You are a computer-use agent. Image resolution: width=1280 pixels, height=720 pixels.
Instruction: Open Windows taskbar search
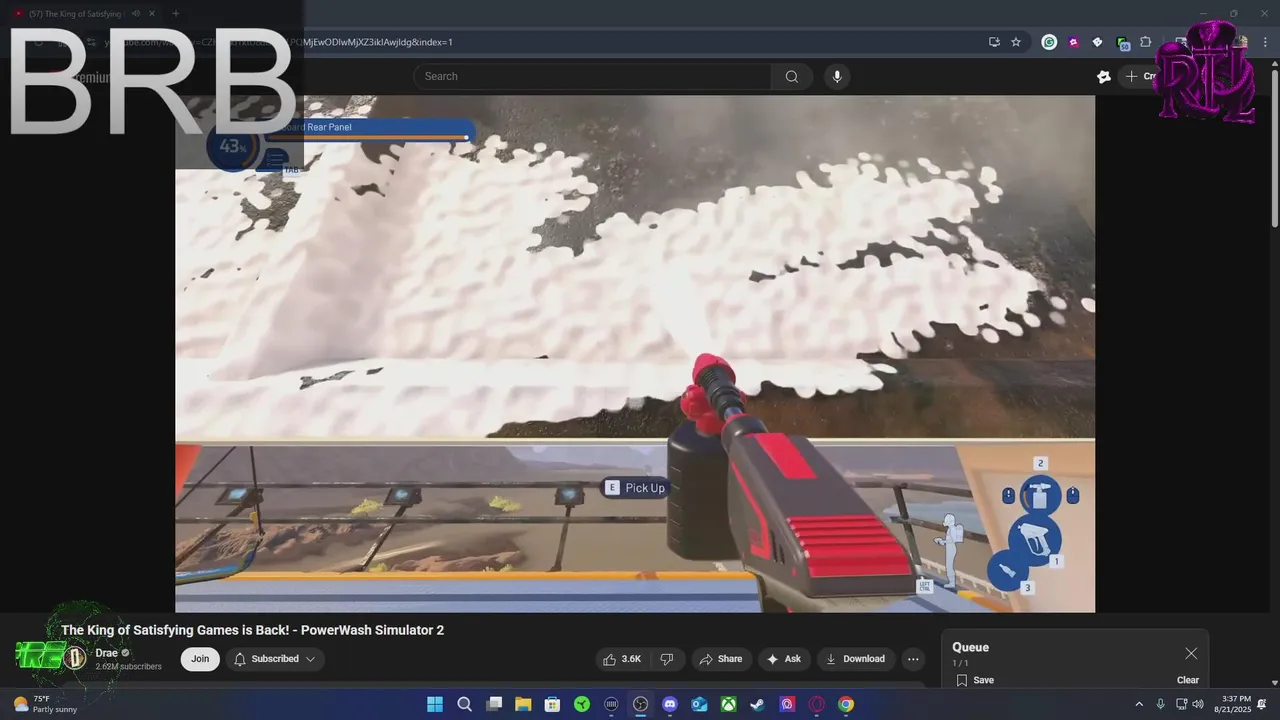464,704
